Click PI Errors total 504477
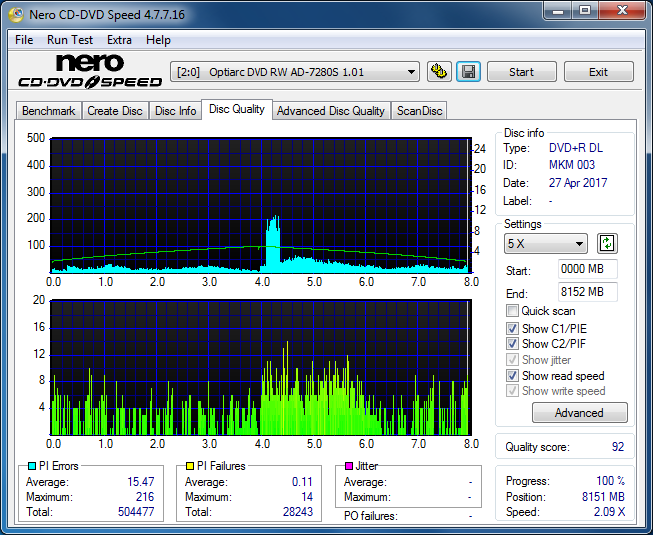This screenshot has width=653, height=535. pos(136,512)
